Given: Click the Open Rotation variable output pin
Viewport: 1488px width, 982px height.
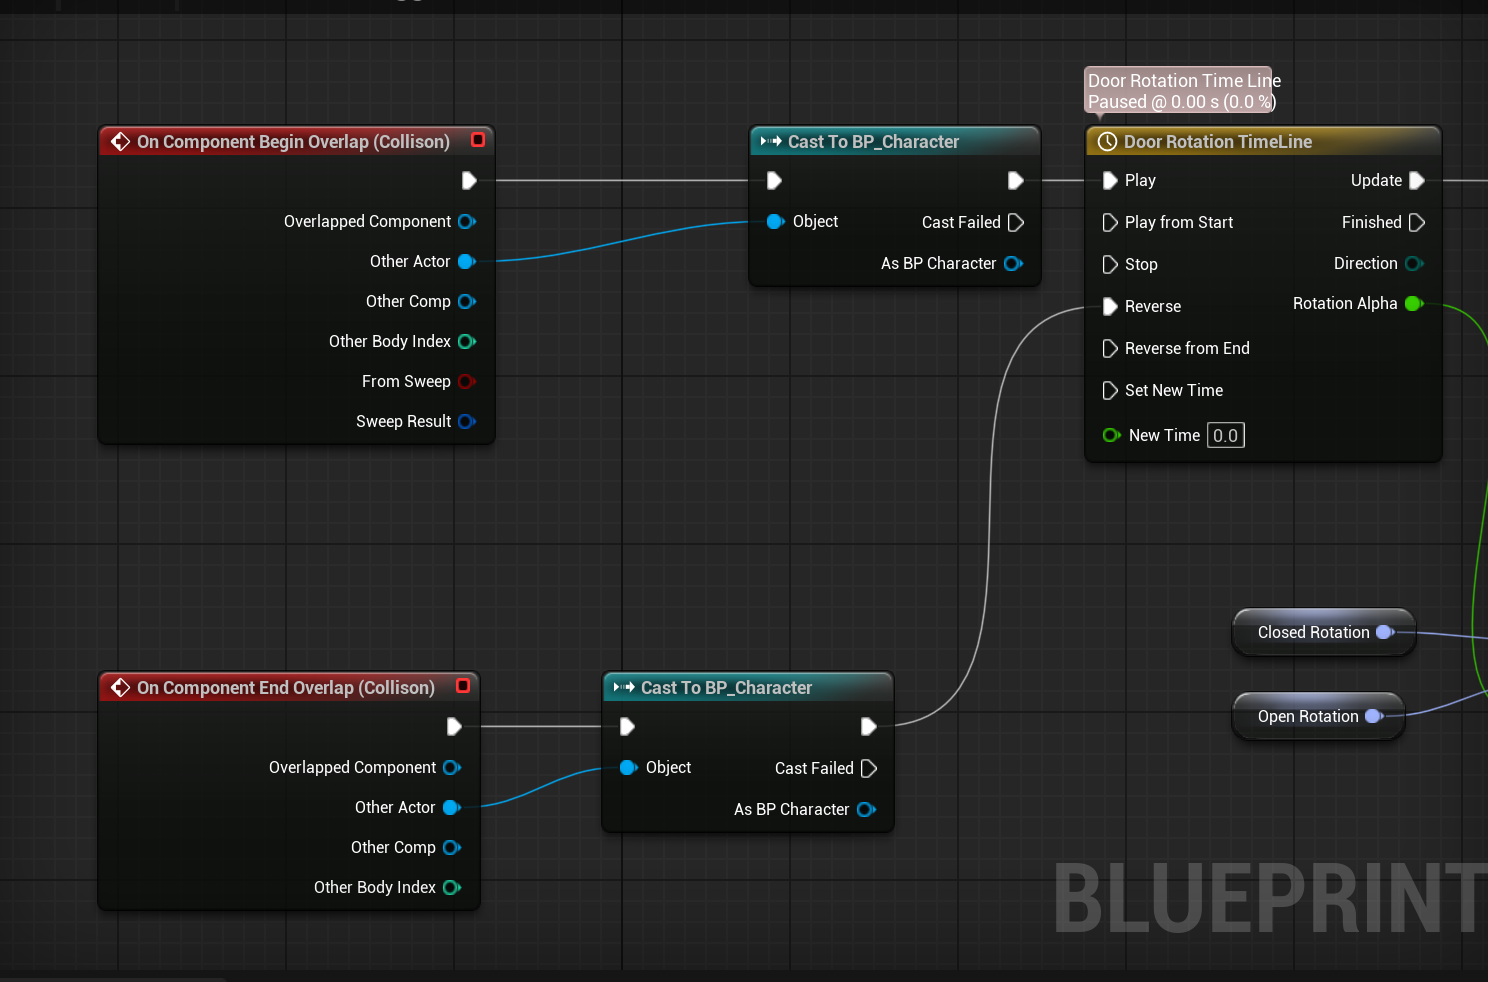Looking at the screenshot, I should tap(1374, 716).
